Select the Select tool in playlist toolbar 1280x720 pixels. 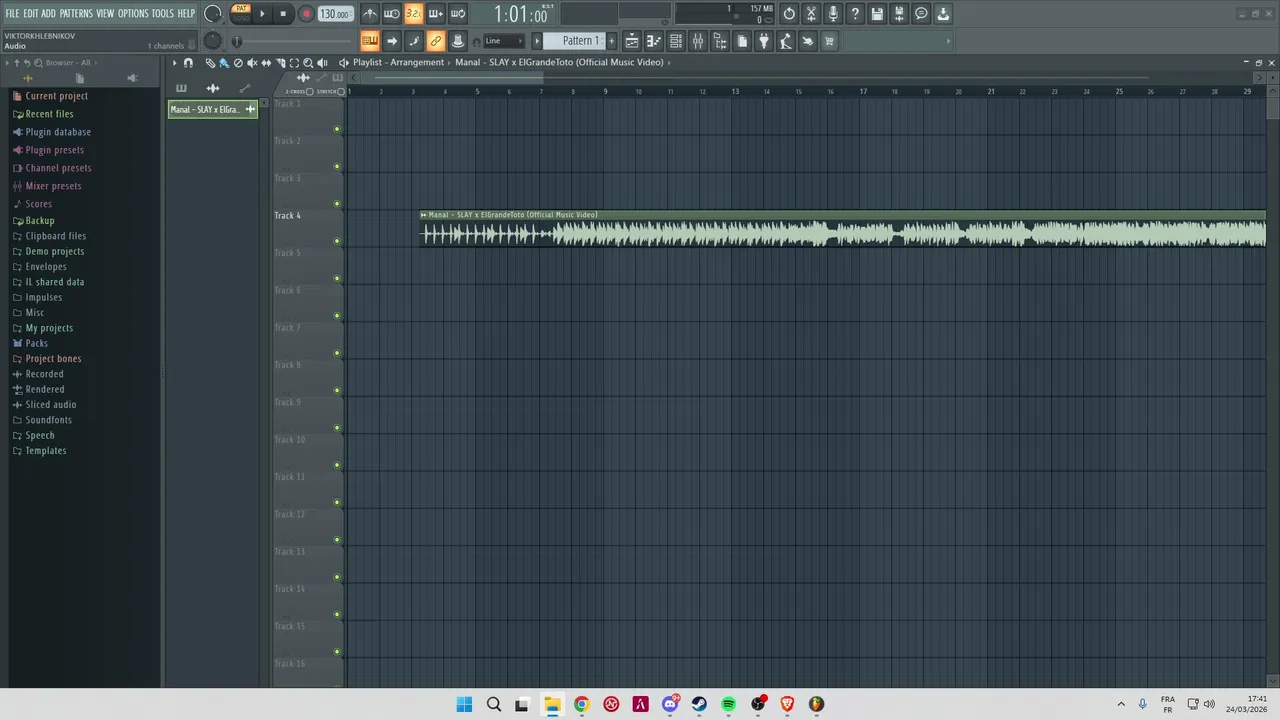pyautogui.click(x=294, y=62)
